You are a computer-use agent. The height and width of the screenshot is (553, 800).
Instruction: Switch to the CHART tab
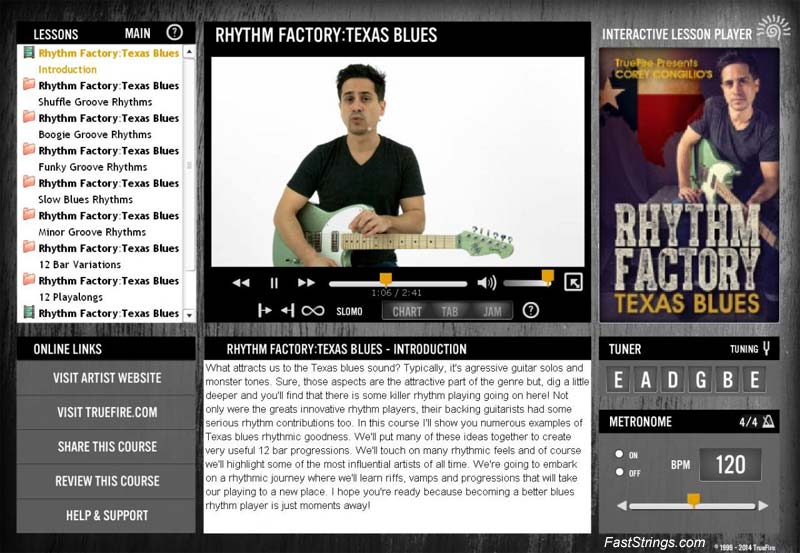(x=407, y=311)
